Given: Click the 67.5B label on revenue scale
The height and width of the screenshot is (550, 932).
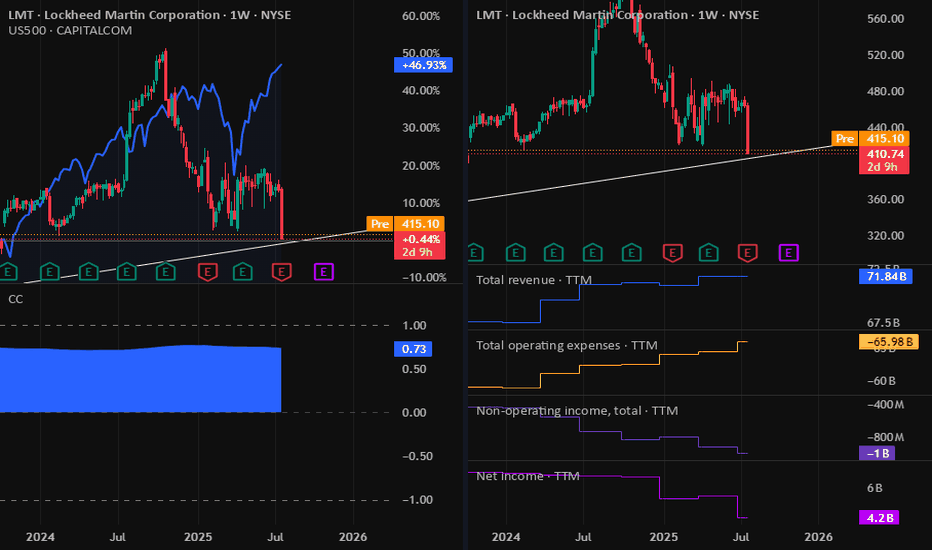Looking at the screenshot, I should click(x=883, y=323).
